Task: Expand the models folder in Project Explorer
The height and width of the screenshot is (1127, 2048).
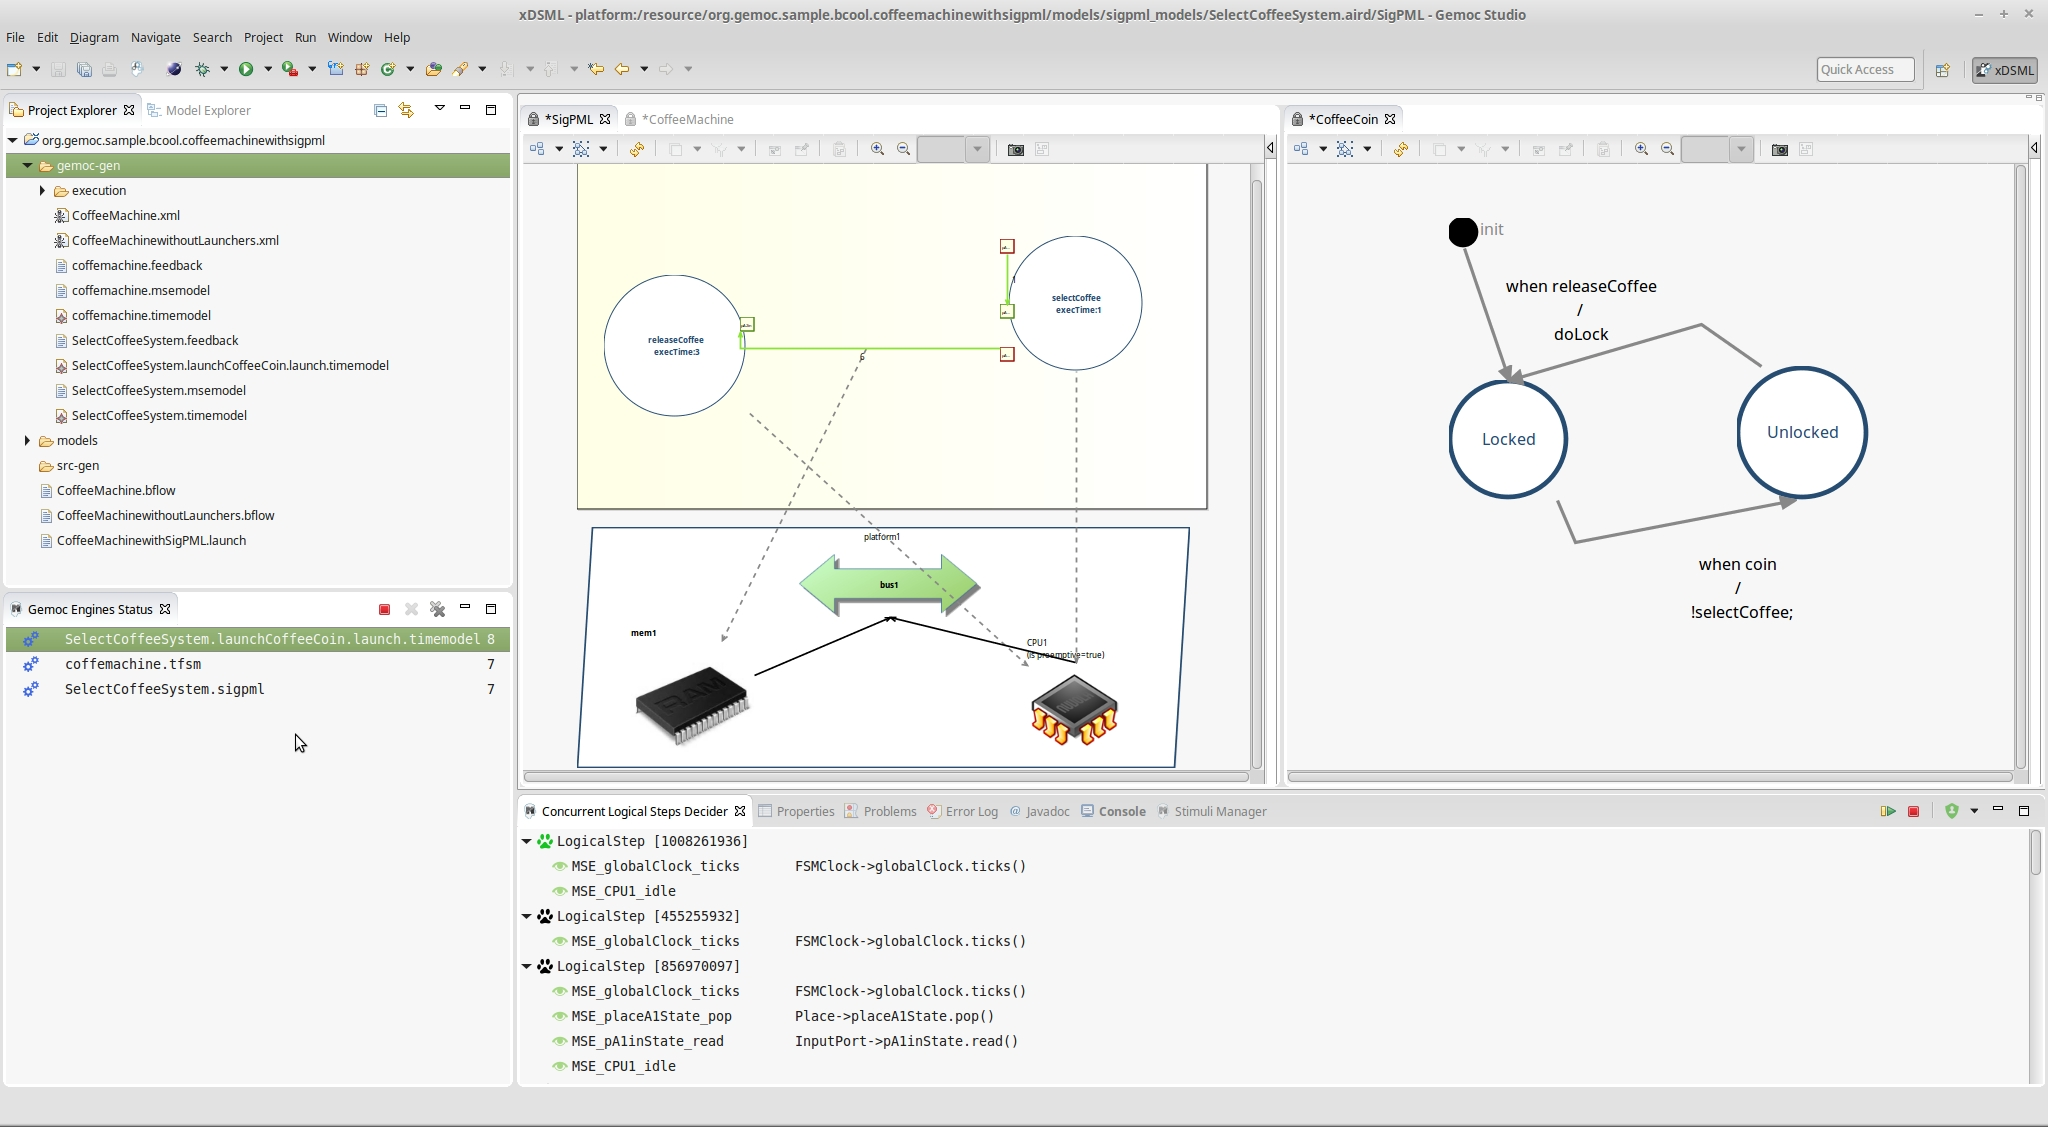Action: [x=26, y=440]
